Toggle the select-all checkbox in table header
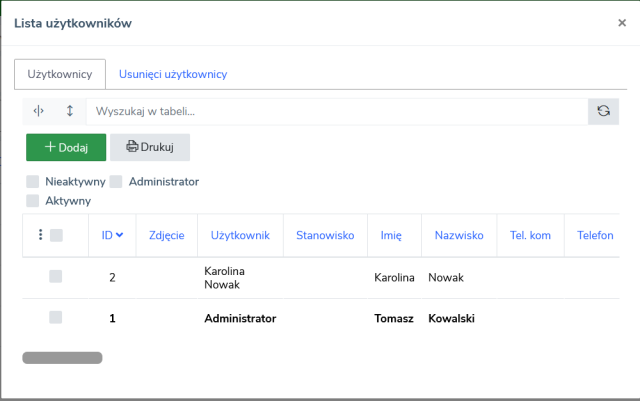Image resolution: width=640 pixels, height=401 pixels. (x=56, y=235)
